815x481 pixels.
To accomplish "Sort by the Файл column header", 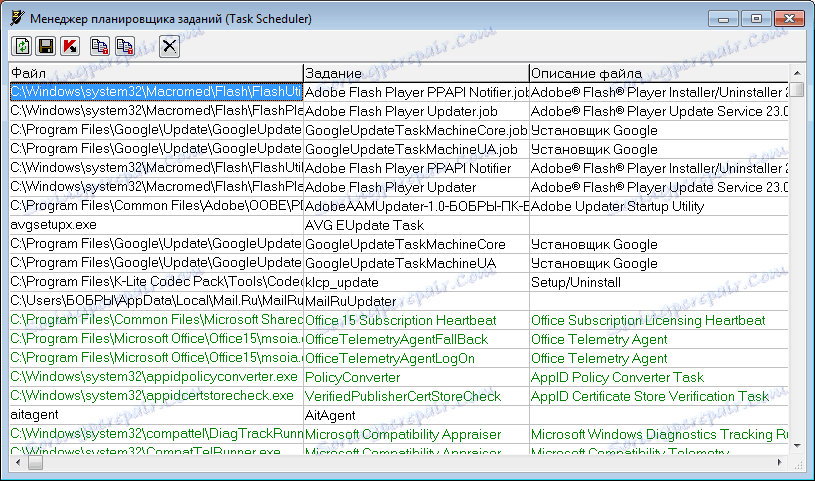I will click(x=156, y=73).
